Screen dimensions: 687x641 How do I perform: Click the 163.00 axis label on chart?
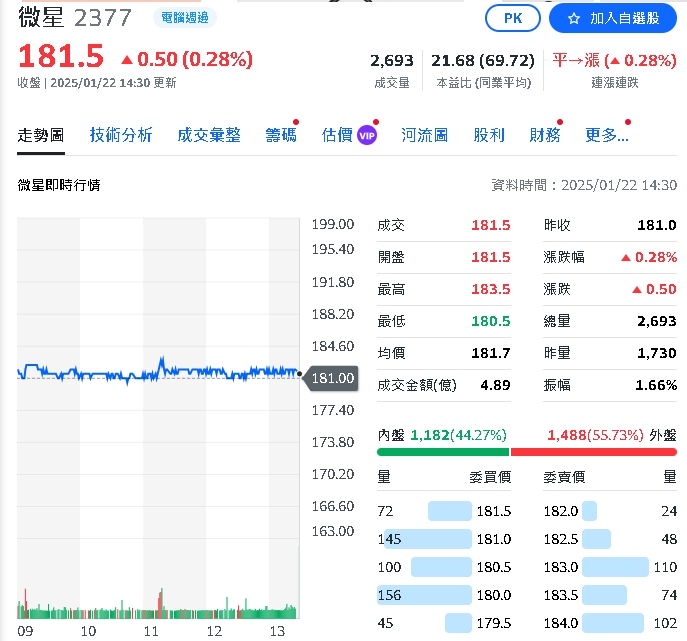pos(333,531)
